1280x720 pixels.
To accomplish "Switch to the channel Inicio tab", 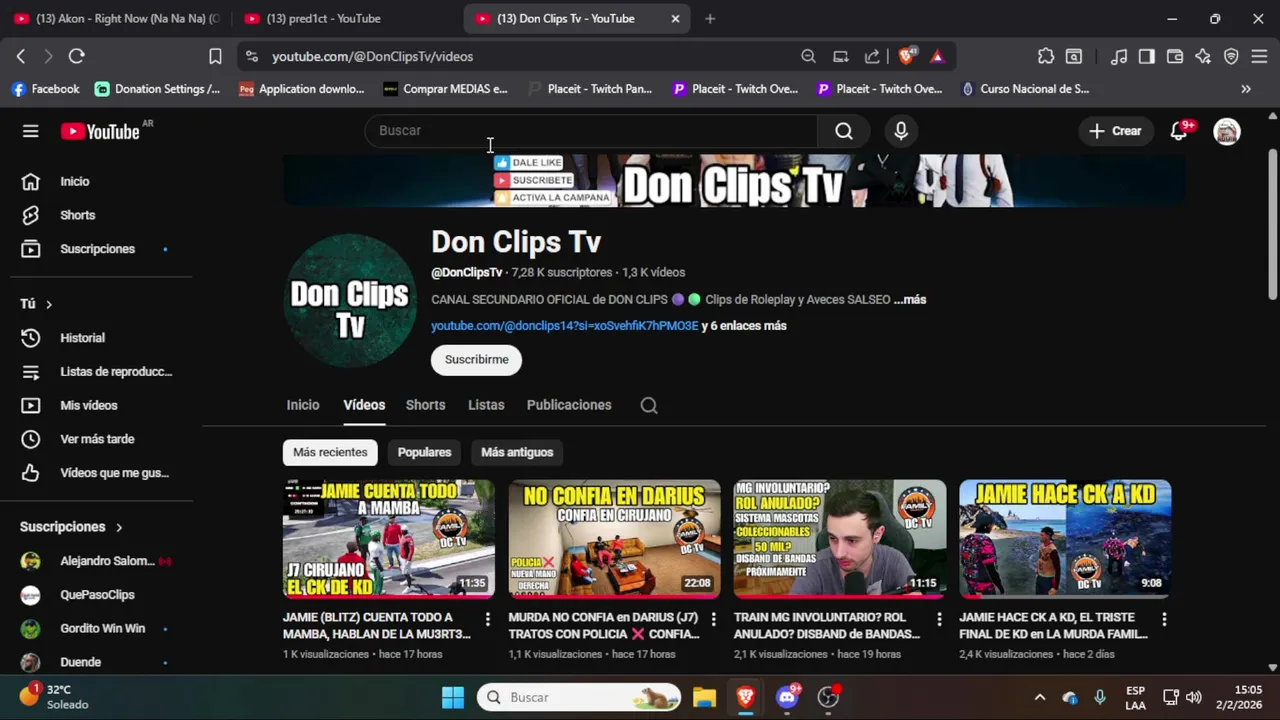I will (303, 405).
